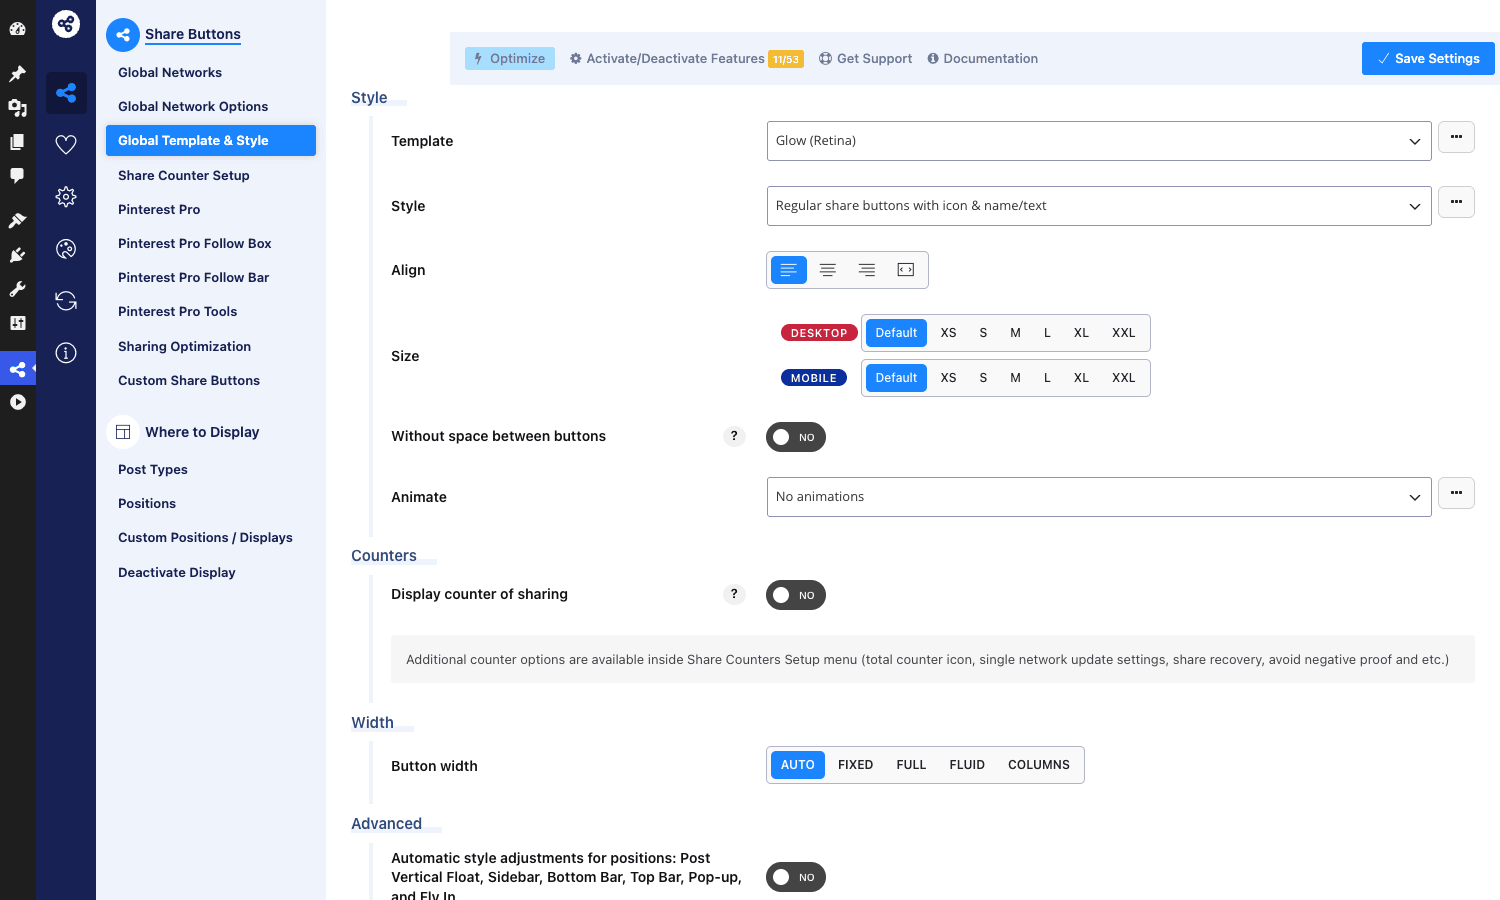Set alignment to right

(867, 270)
